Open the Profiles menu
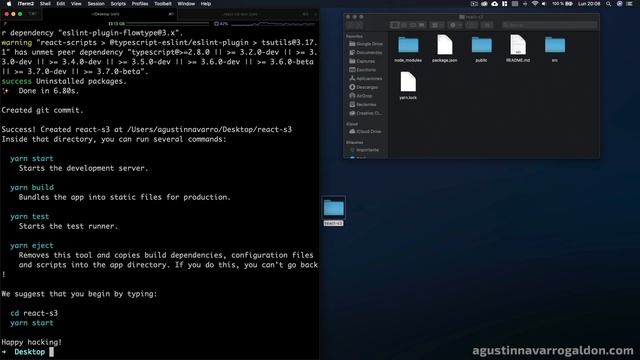Viewport: 640px width, 360px height. [140, 4]
